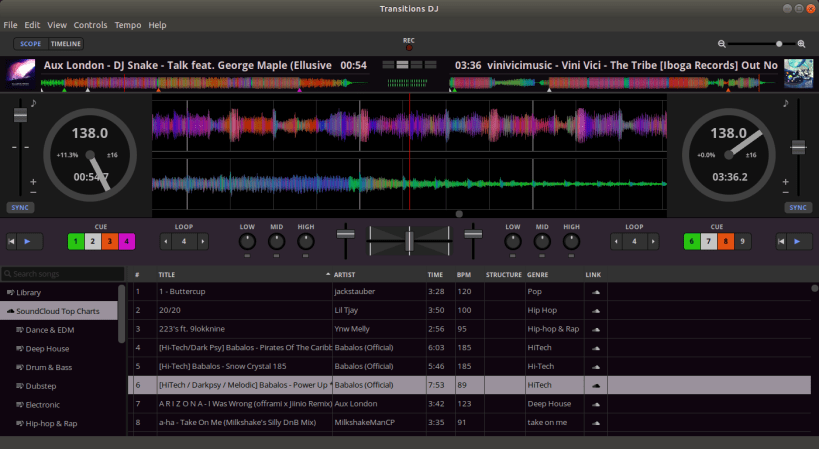Open the Tempo menu
The image size is (819, 449).
coord(127,24)
